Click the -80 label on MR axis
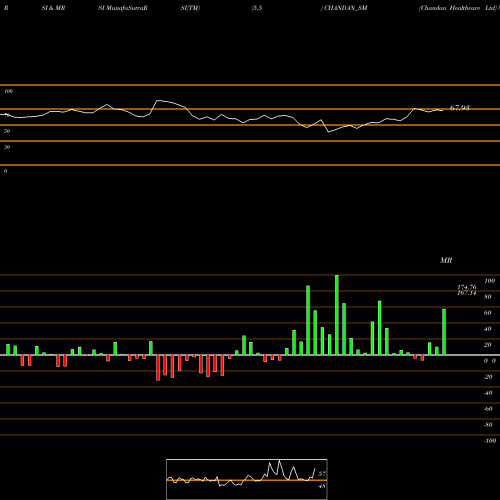 (x=488, y=425)
